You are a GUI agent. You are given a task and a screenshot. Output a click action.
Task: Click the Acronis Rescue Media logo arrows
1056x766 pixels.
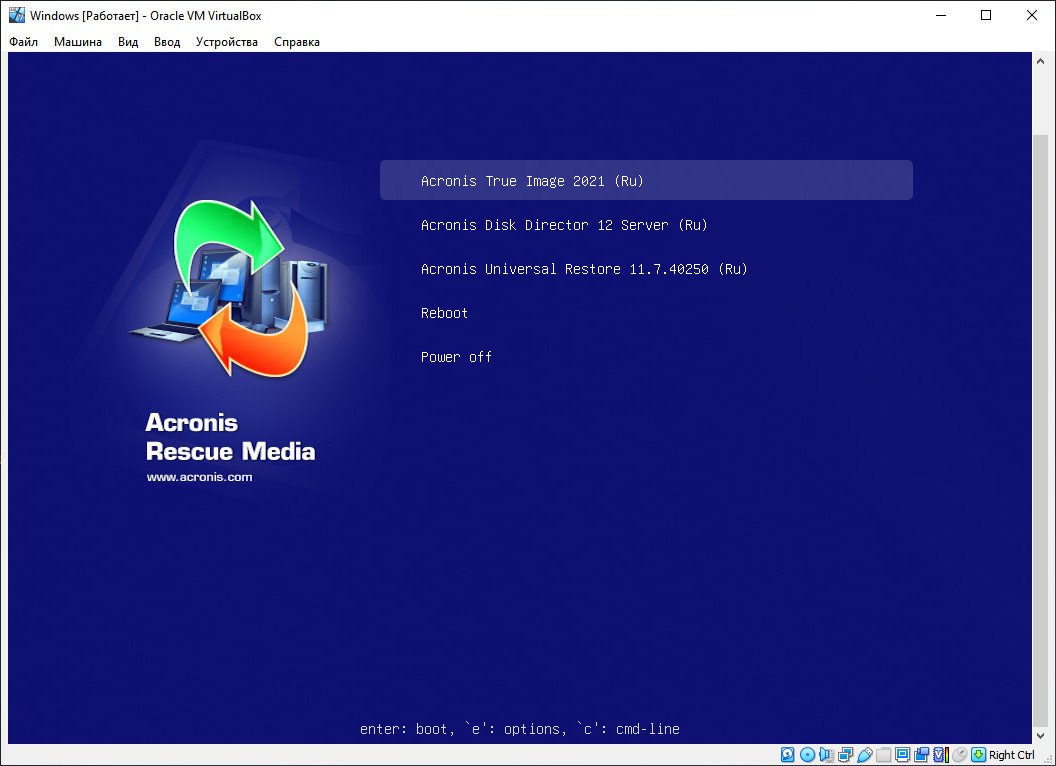click(x=229, y=286)
